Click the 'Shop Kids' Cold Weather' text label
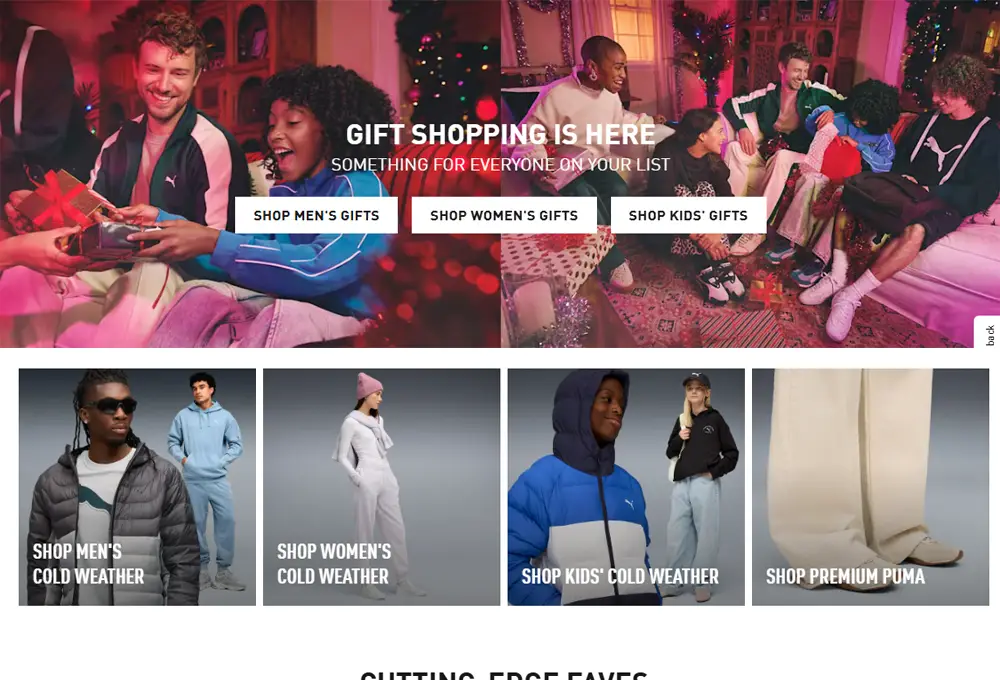Screen dimensions: 1000x680 click(x=620, y=577)
